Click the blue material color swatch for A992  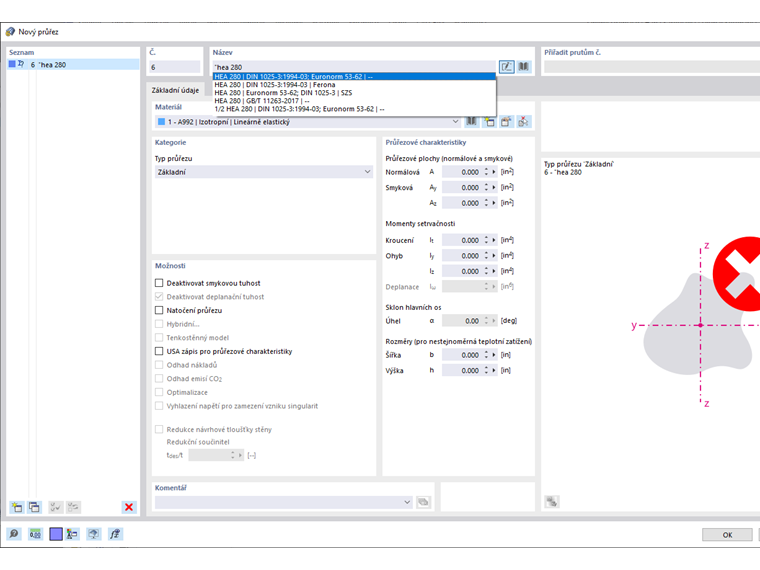(x=161, y=122)
